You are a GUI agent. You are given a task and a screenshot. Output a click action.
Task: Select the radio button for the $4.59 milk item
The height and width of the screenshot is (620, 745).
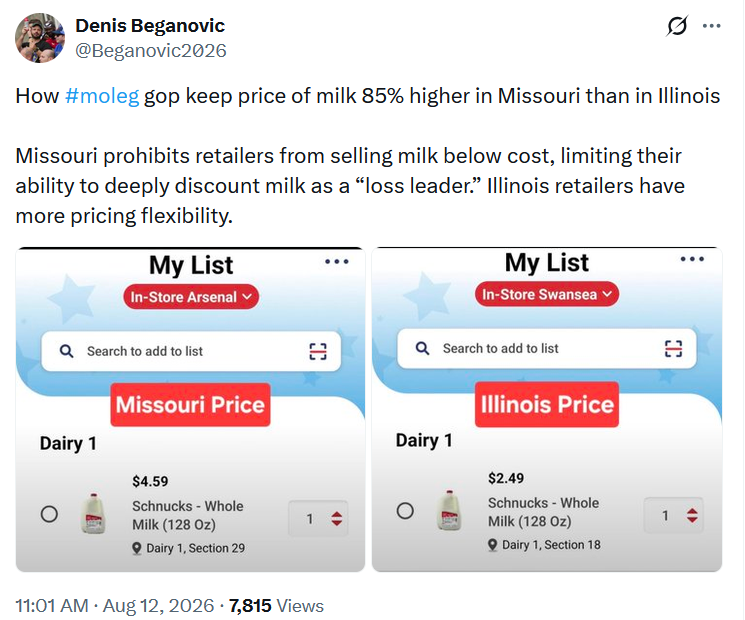click(49, 514)
